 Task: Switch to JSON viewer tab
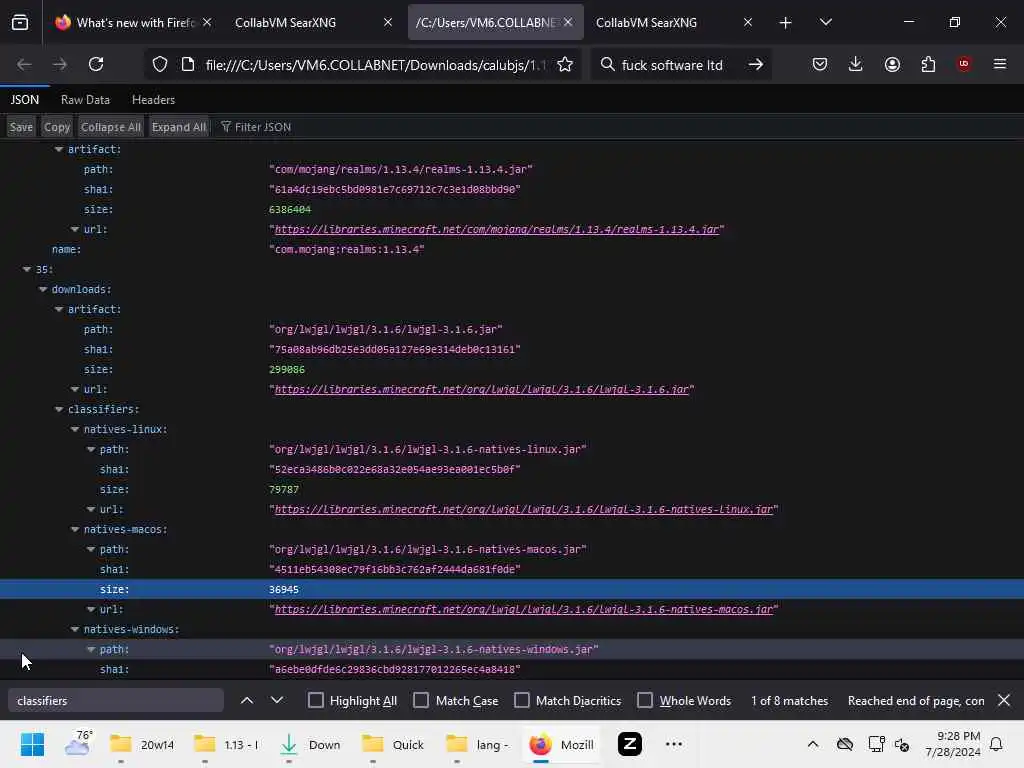(x=25, y=100)
